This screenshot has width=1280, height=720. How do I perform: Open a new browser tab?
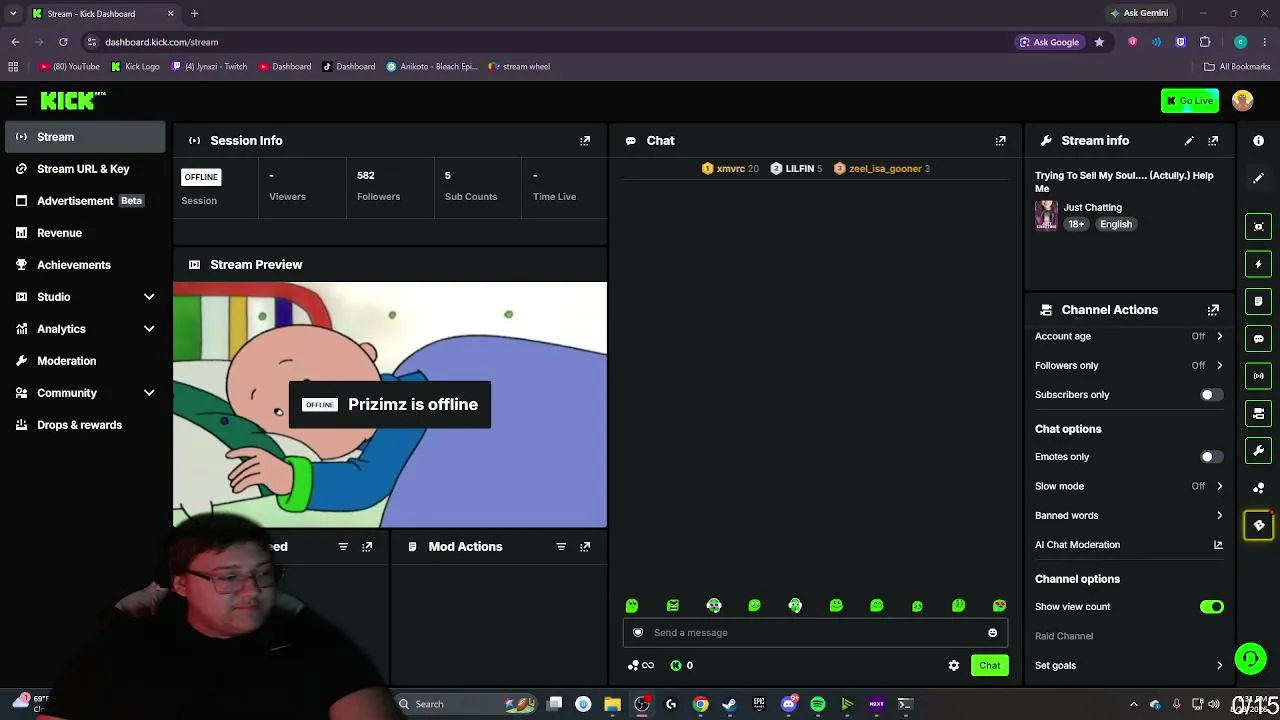click(194, 14)
